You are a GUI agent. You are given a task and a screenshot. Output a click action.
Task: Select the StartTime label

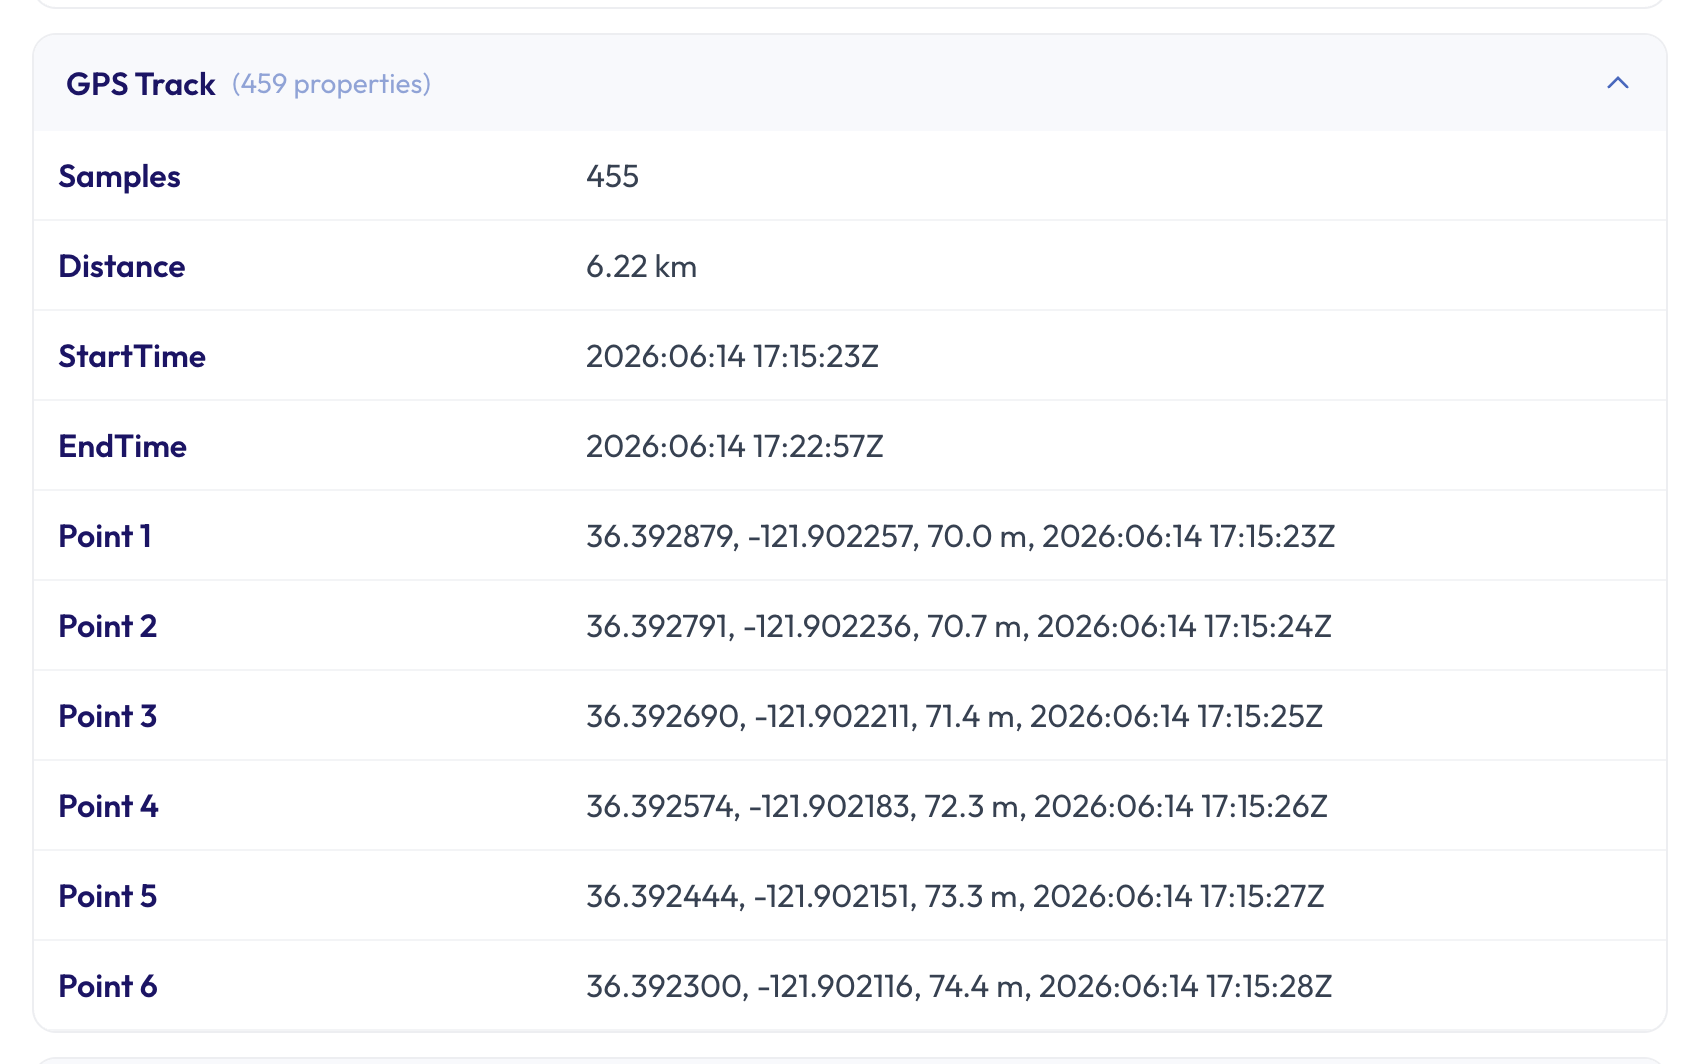pyautogui.click(x=132, y=356)
